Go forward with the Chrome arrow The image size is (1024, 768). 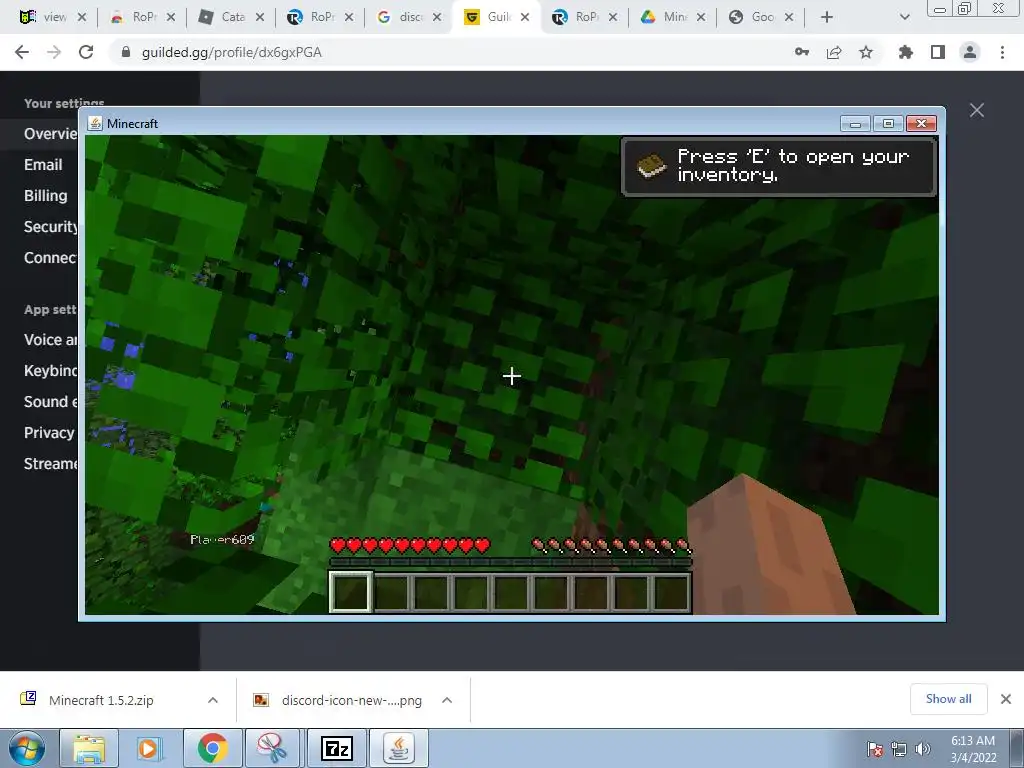pos(54,52)
